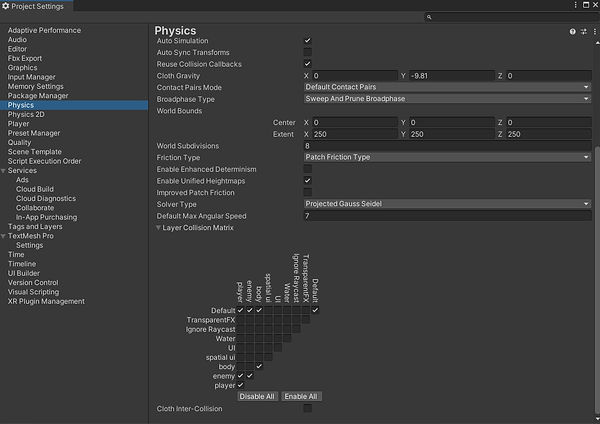This screenshot has width=600, height=424.
Task: Select Physics 2D settings
Action: coord(26,114)
